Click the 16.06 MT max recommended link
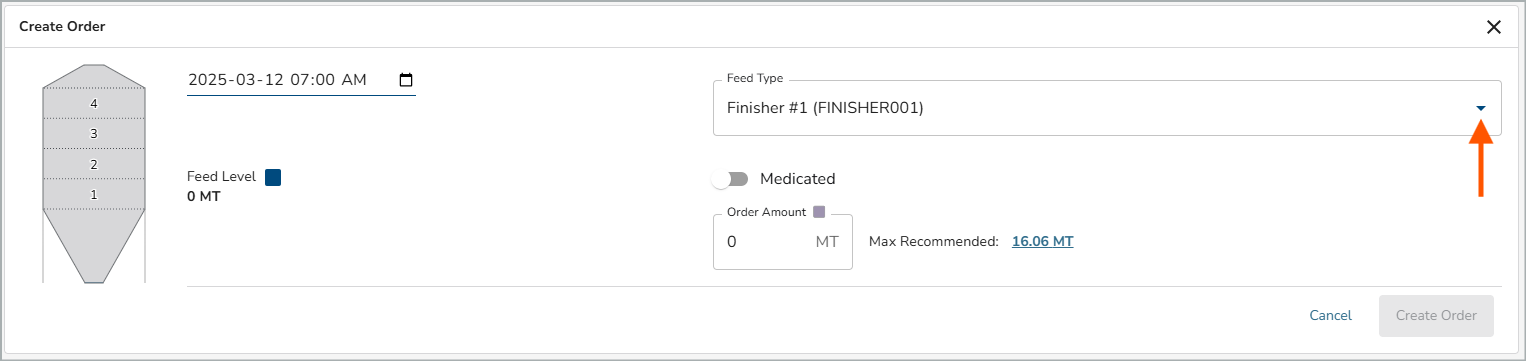This screenshot has width=1526, height=361. tap(1042, 242)
